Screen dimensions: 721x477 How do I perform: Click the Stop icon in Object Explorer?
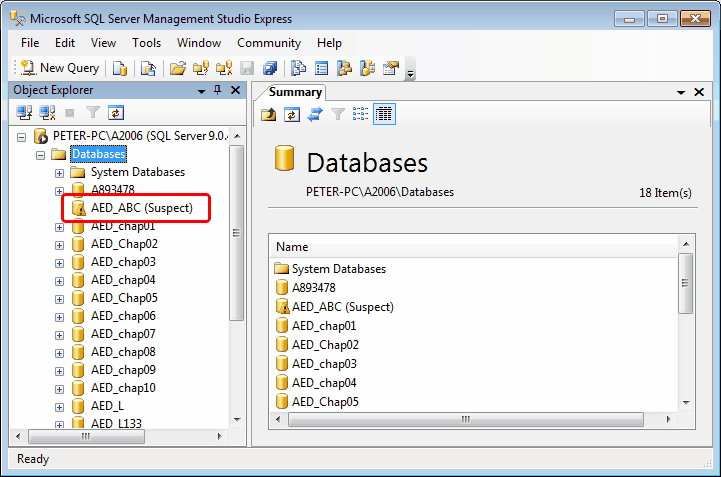[70, 113]
